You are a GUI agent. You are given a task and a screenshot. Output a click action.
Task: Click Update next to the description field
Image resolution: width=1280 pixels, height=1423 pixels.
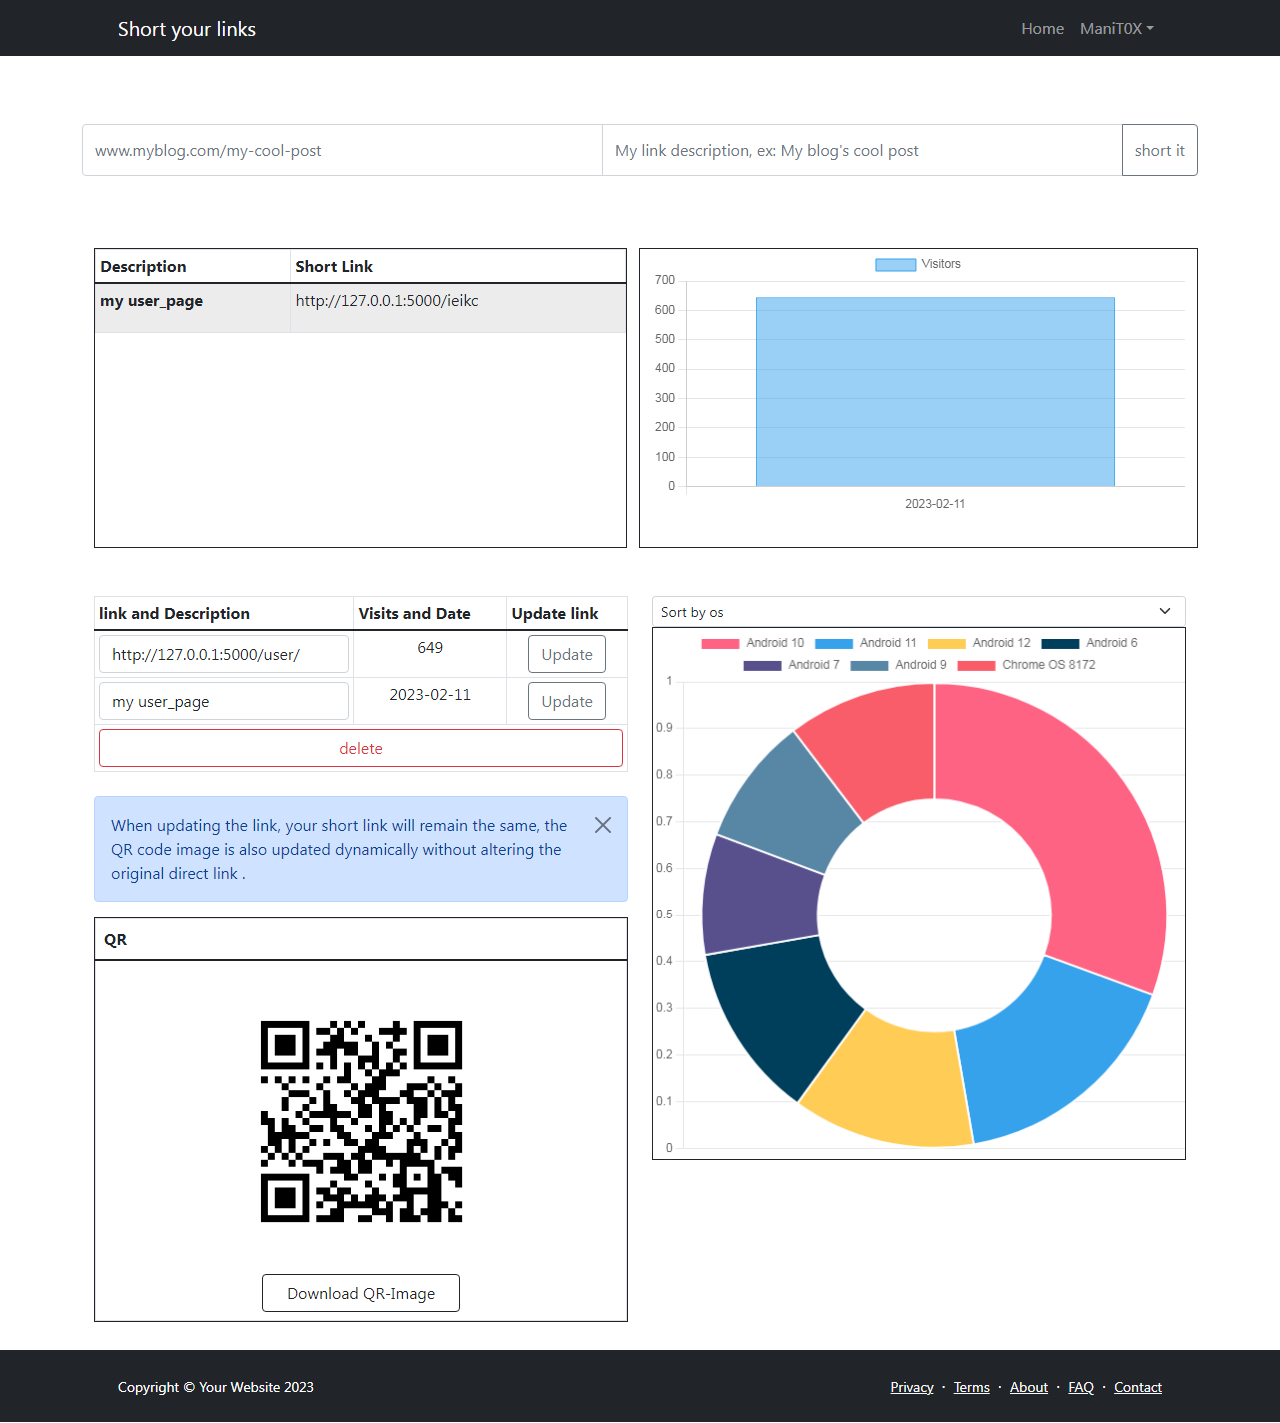pyautogui.click(x=567, y=701)
